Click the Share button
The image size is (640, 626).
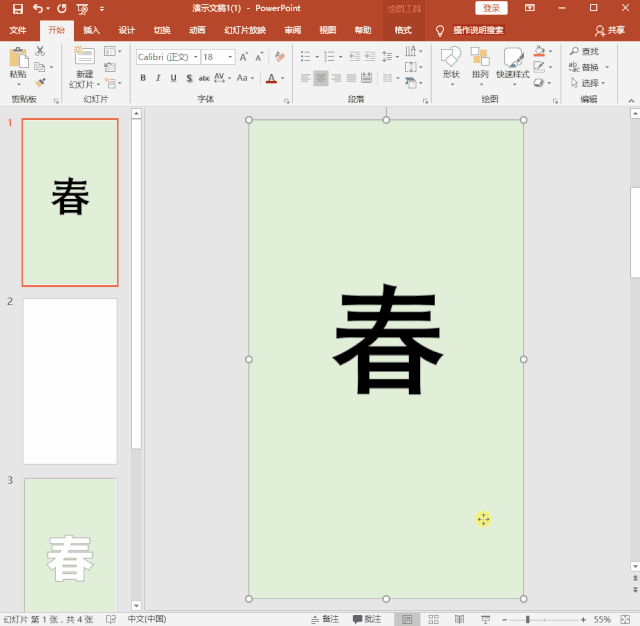tap(610, 30)
